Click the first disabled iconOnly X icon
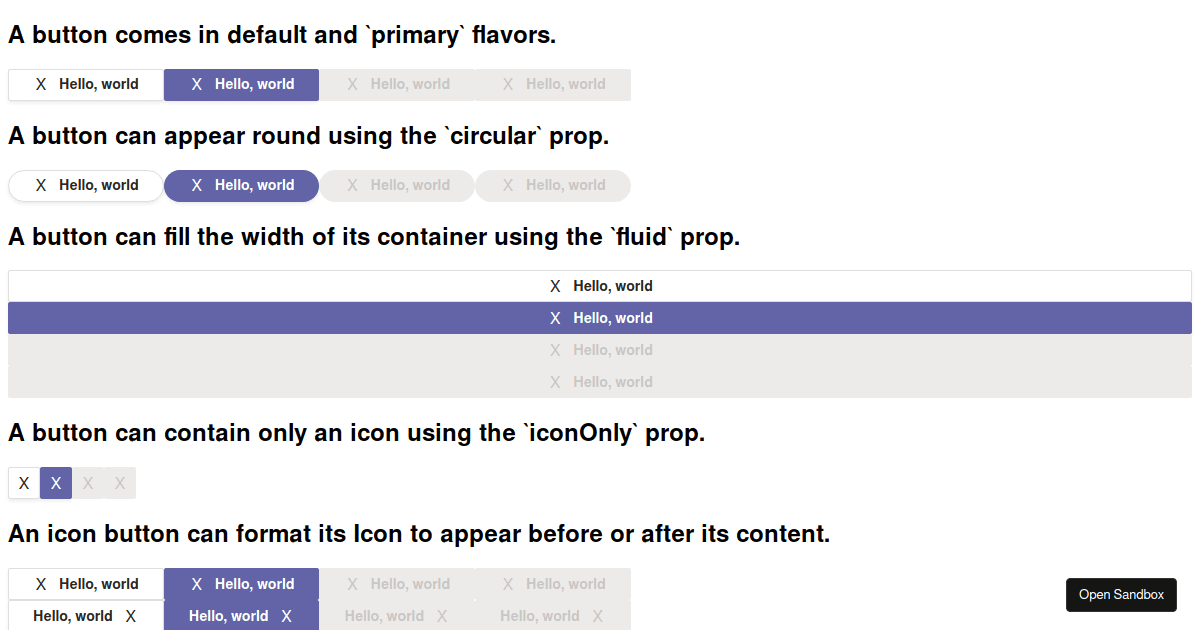Image resolution: width=1200 pixels, height=630 pixels. [x=87, y=483]
